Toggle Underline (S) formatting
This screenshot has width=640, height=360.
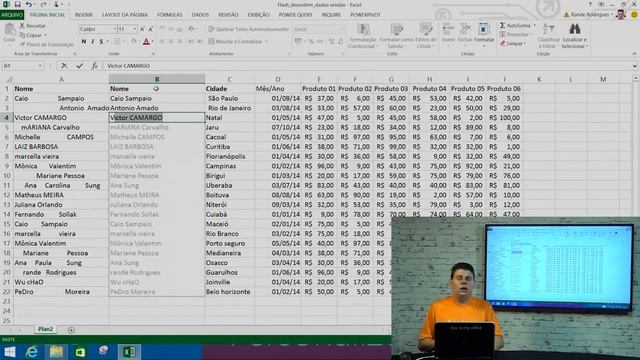point(101,41)
